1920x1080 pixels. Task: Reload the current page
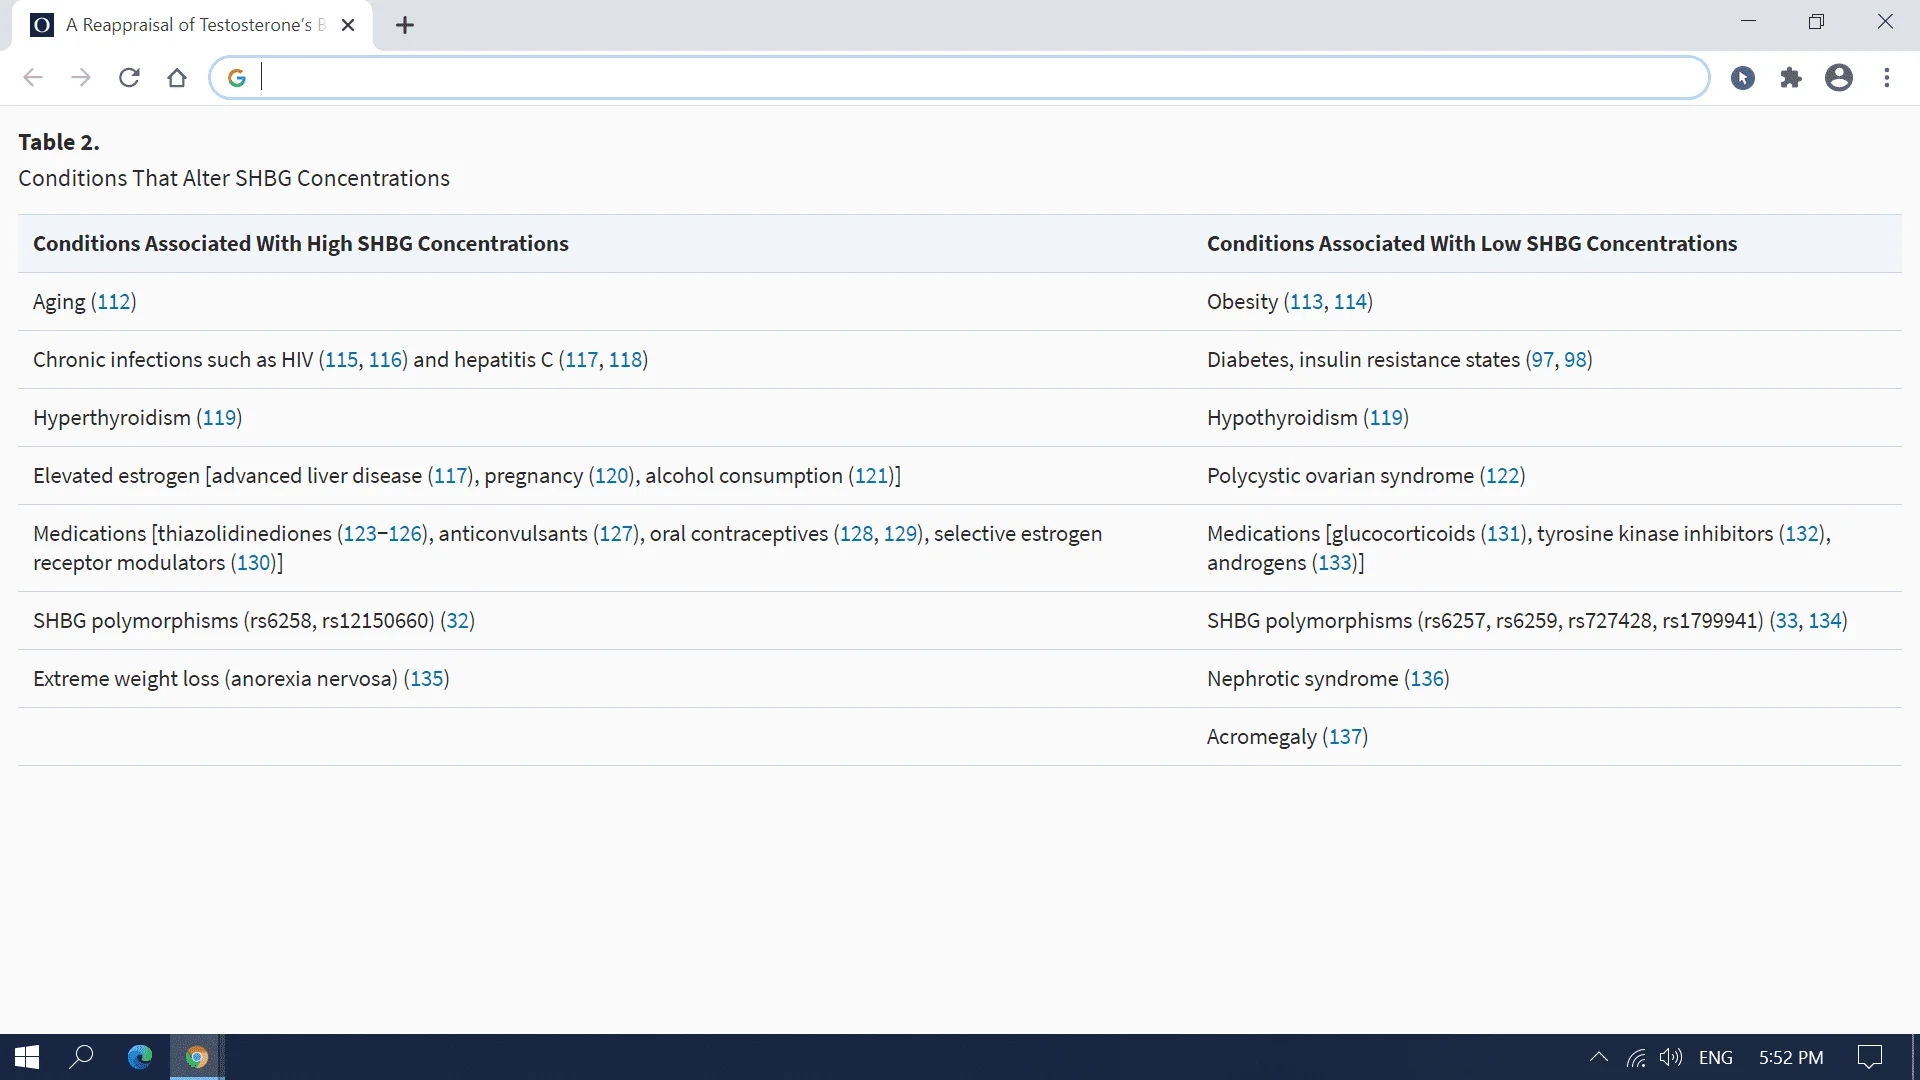click(x=129, y=78)
